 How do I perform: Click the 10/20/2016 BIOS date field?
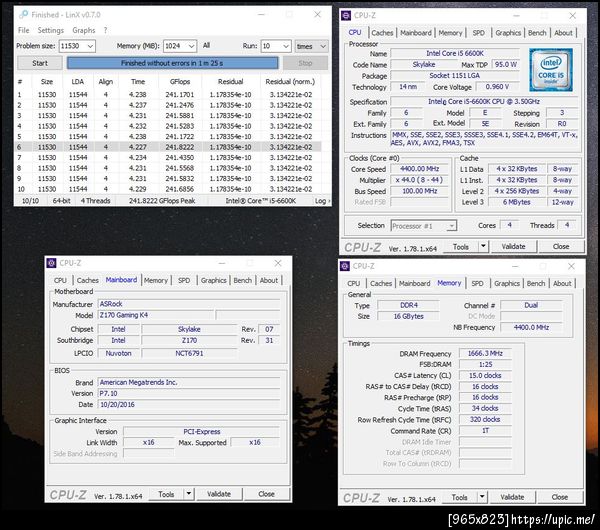(x=189, y=404)
